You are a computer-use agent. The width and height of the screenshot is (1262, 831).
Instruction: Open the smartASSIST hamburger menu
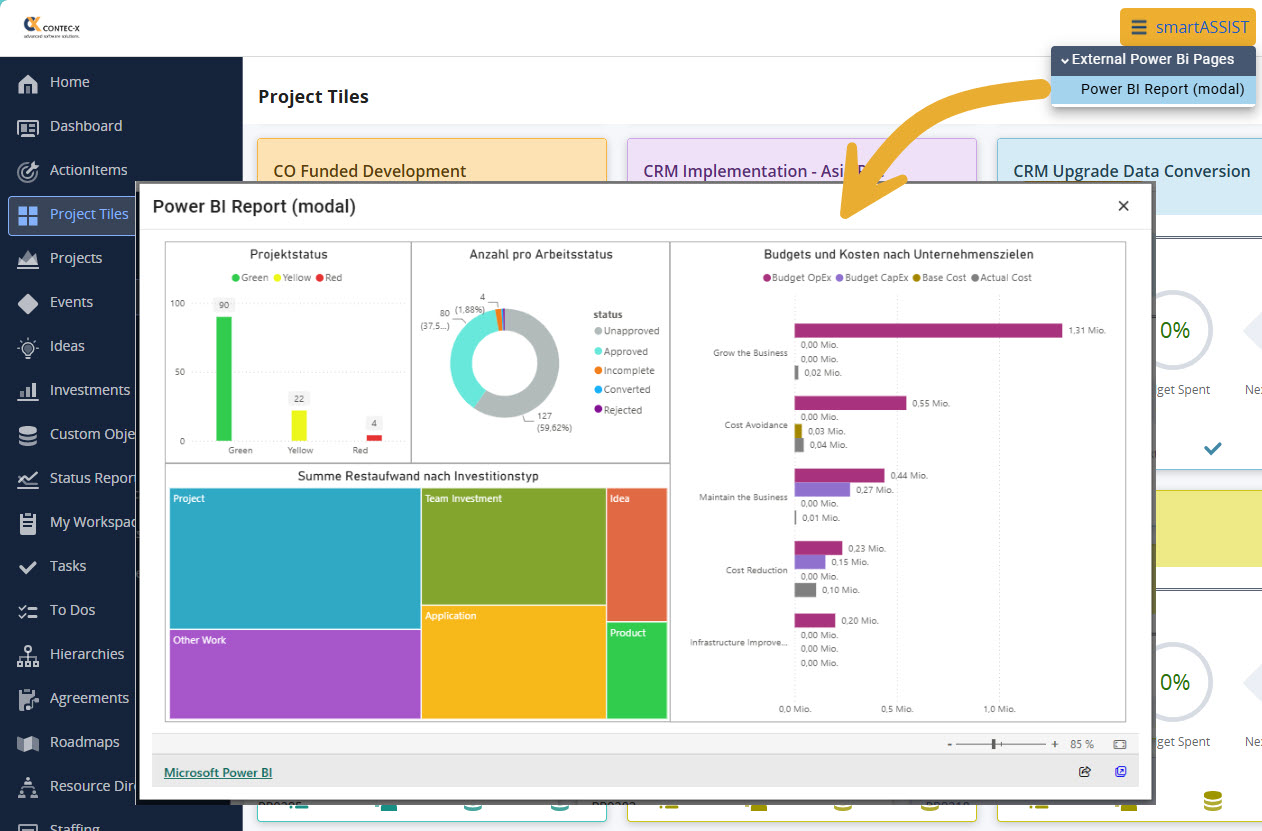[x=1139, y=27]
